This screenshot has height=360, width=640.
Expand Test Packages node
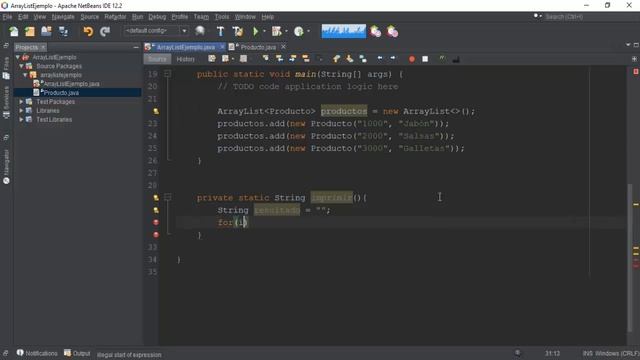(x=21, y=102)
